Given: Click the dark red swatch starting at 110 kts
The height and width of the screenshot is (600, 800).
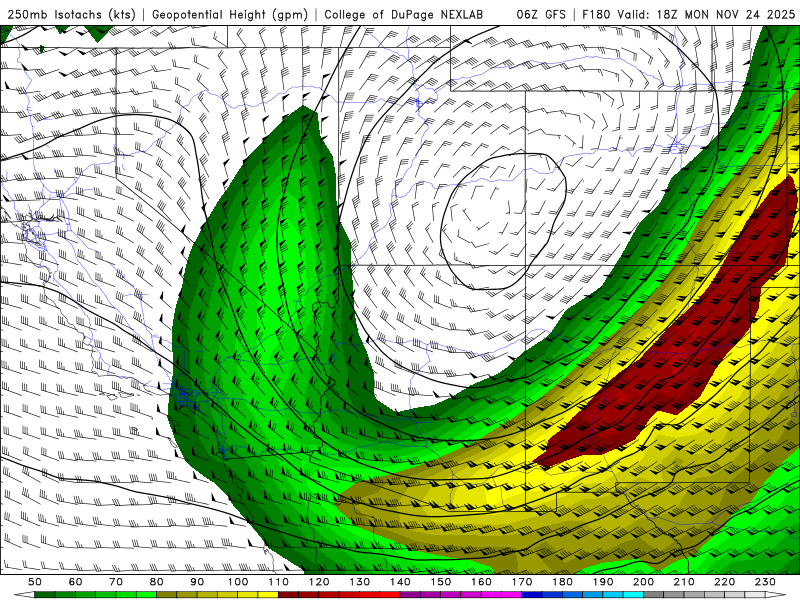Looking at the screenshot, I should point(288,595).
